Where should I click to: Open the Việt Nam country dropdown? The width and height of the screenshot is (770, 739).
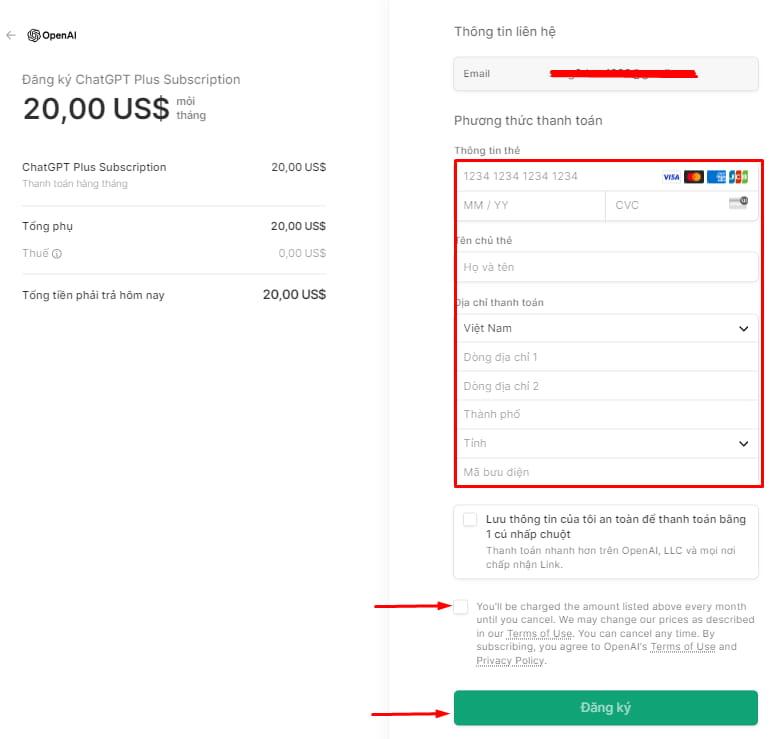tap(606, 328)
